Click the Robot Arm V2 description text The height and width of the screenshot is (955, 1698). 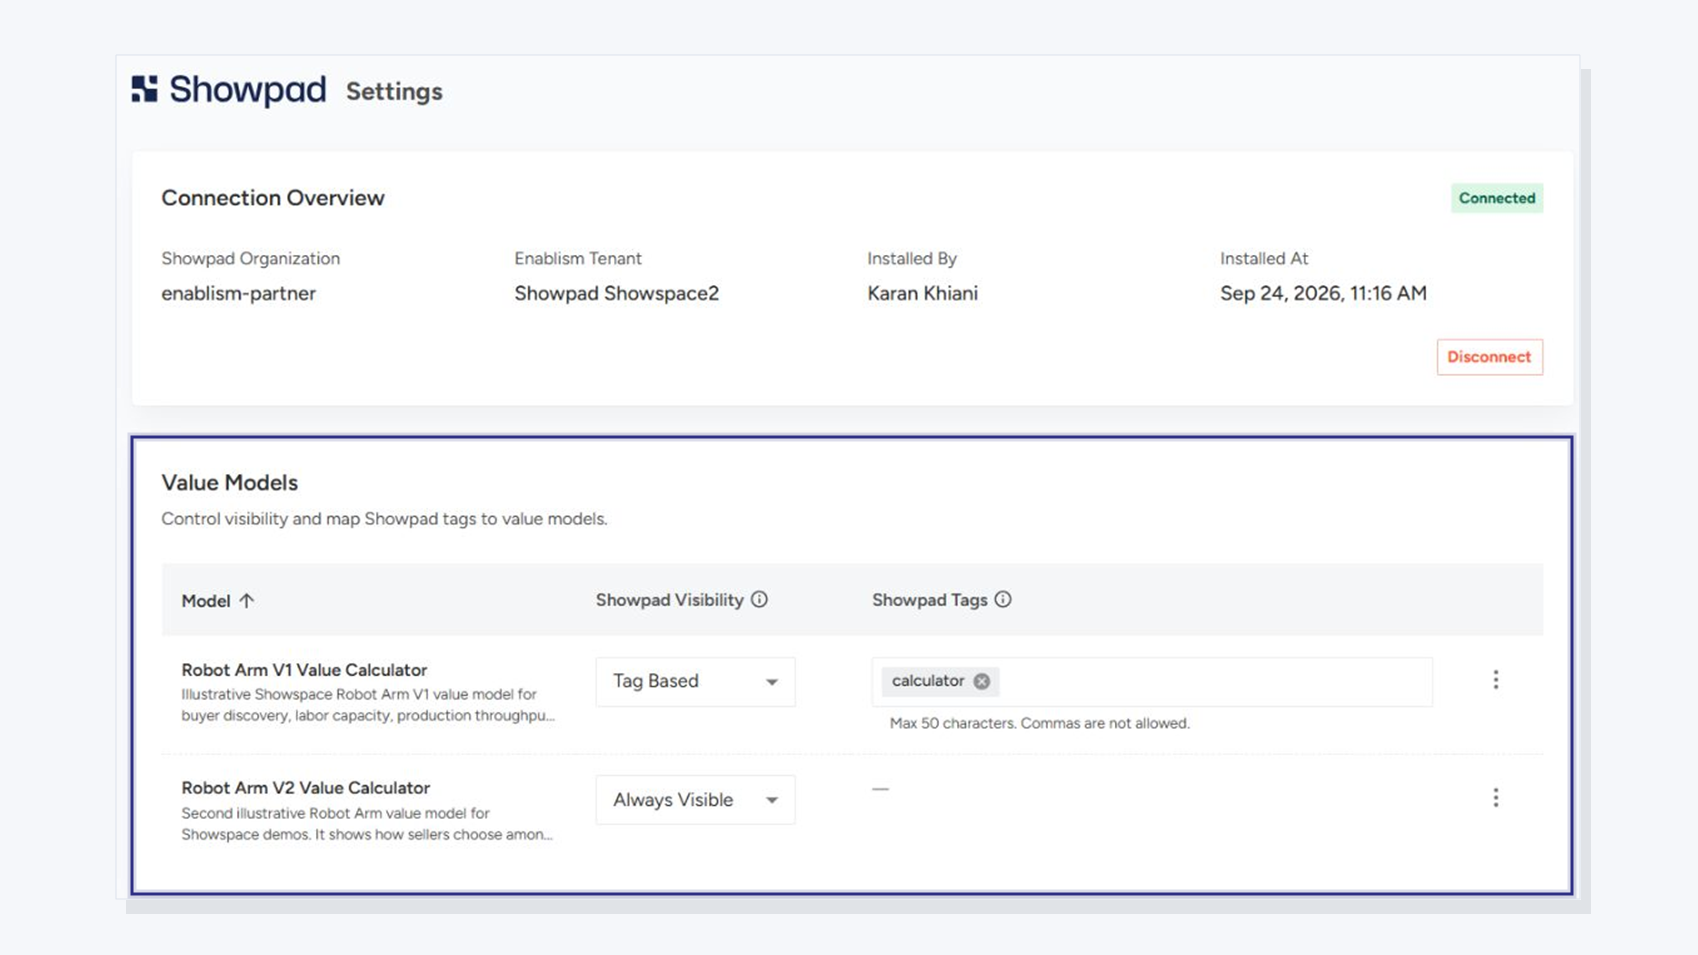point(367,824)
